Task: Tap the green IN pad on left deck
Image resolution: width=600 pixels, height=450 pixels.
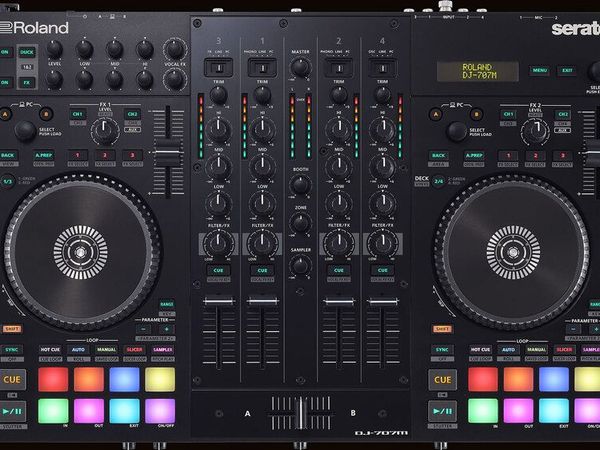Action: pos(53,411)
